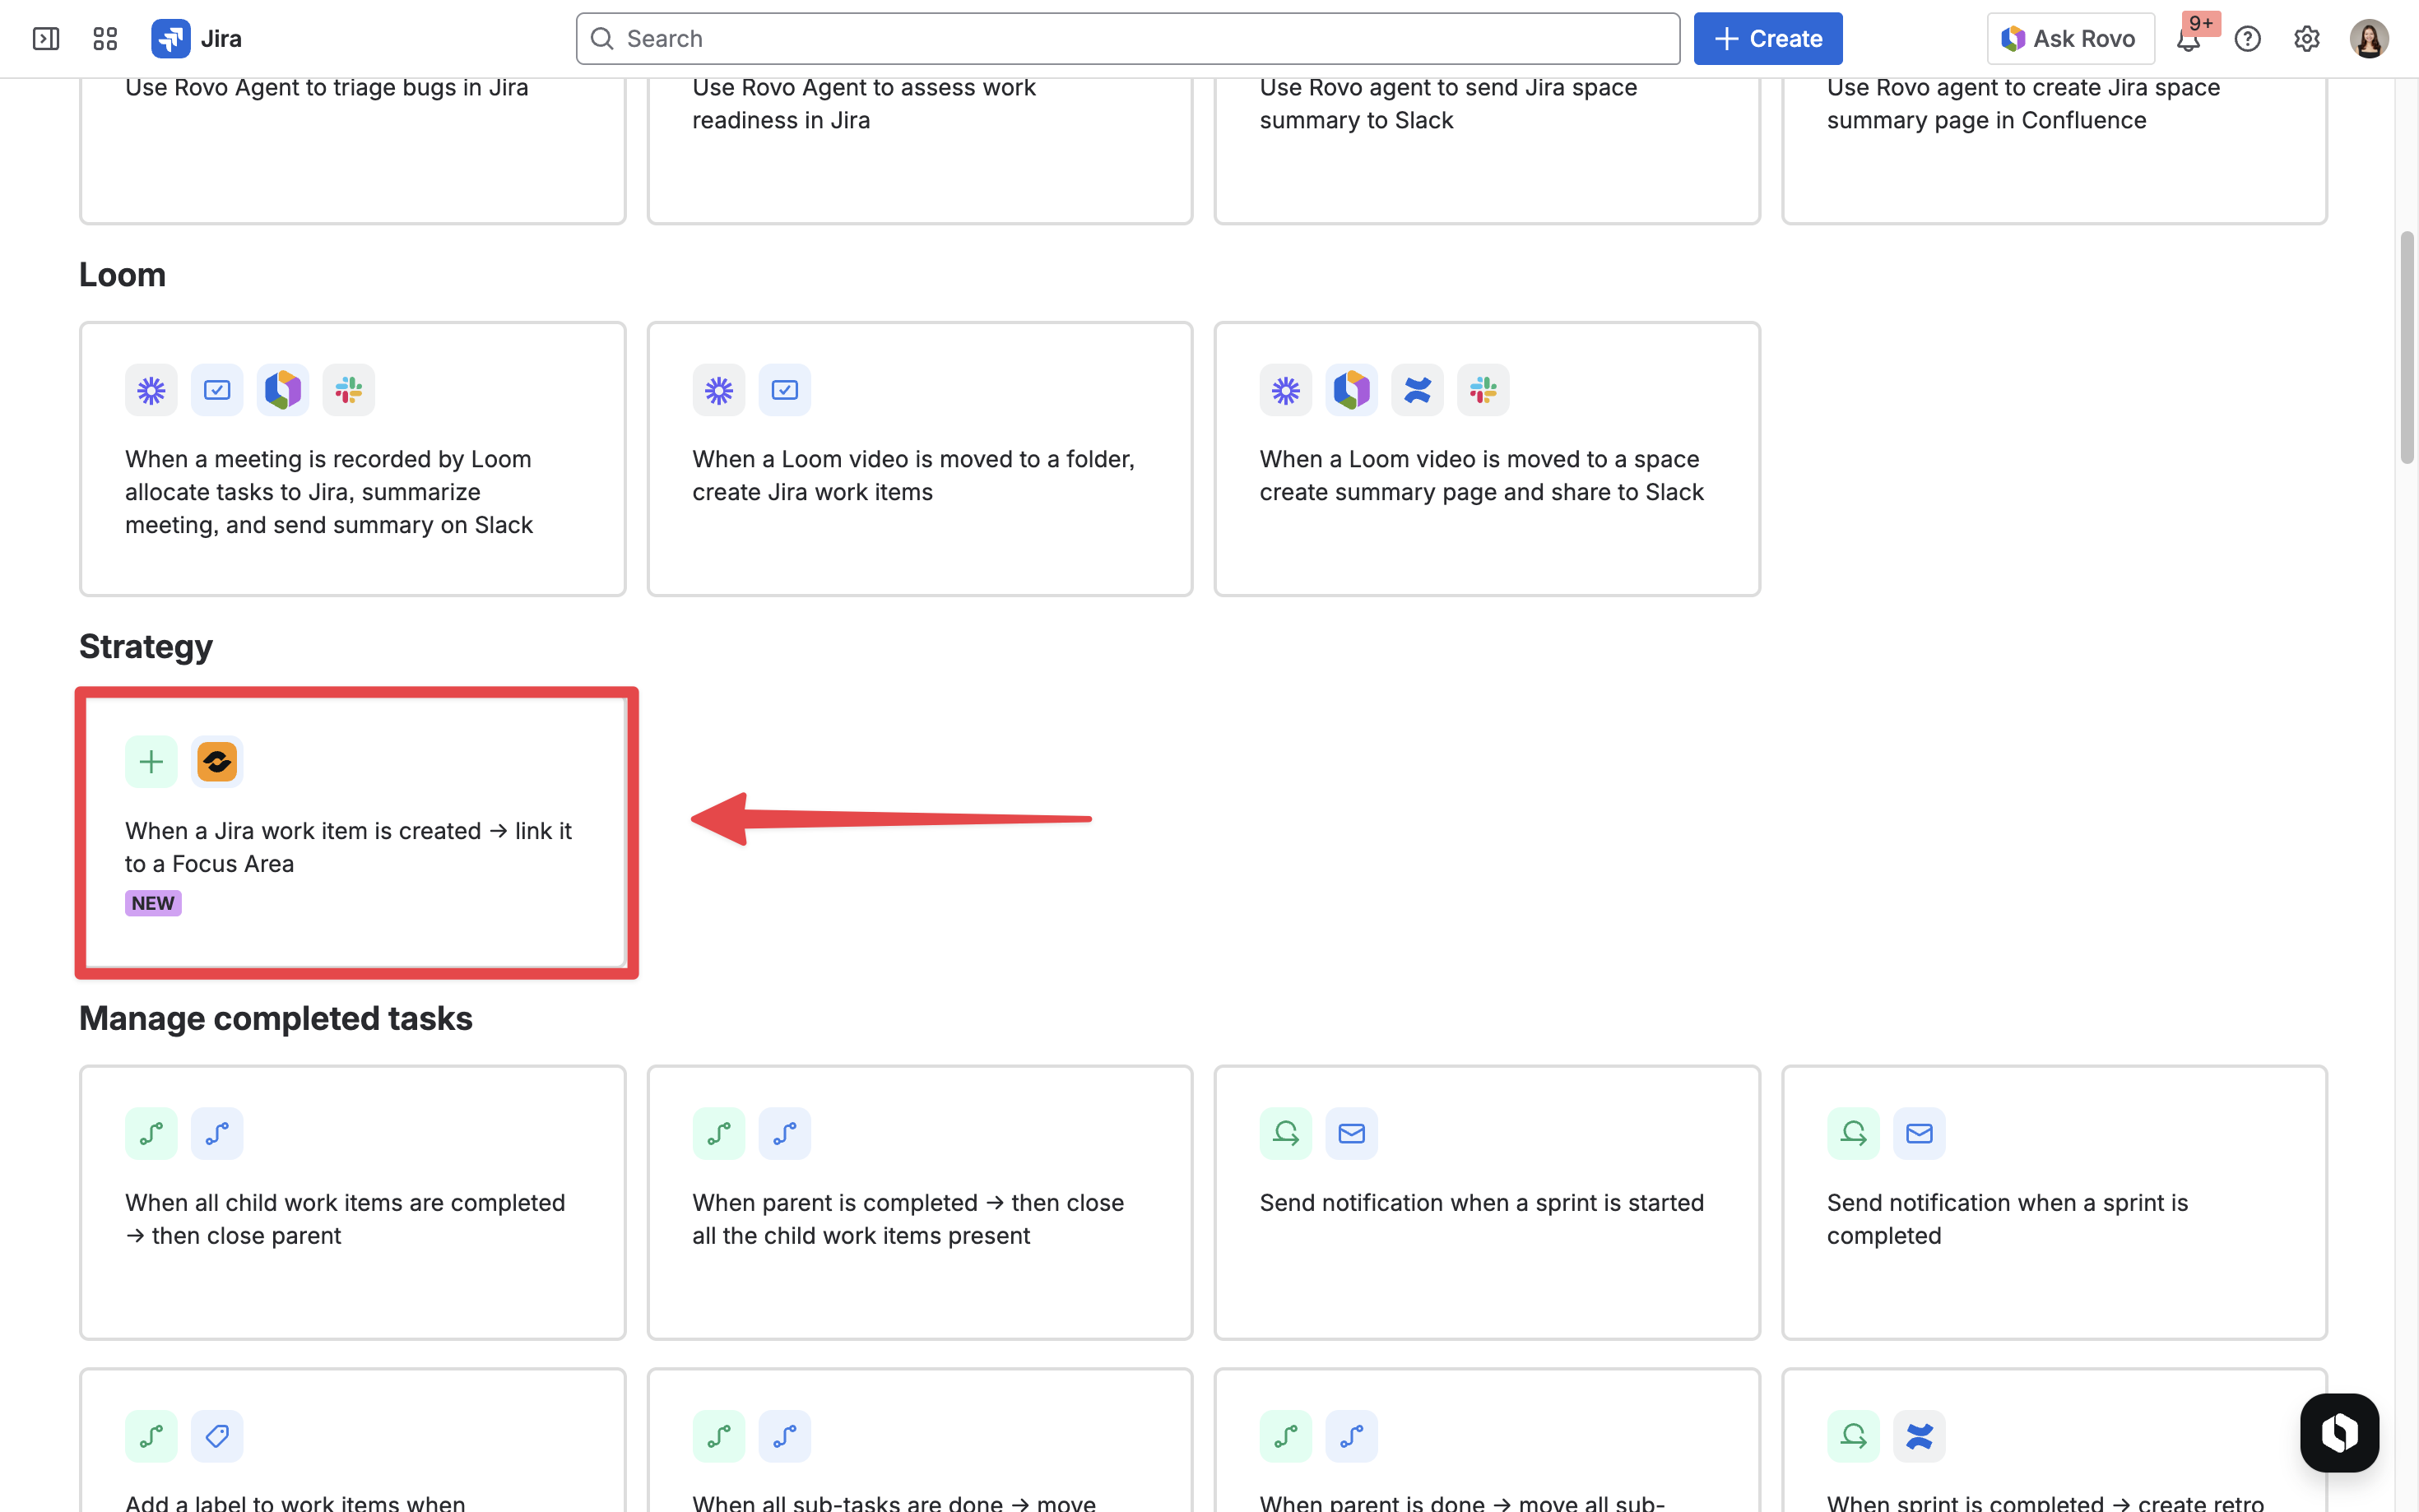
Task: Open the user profile avatar
Action: point(2368,39)
